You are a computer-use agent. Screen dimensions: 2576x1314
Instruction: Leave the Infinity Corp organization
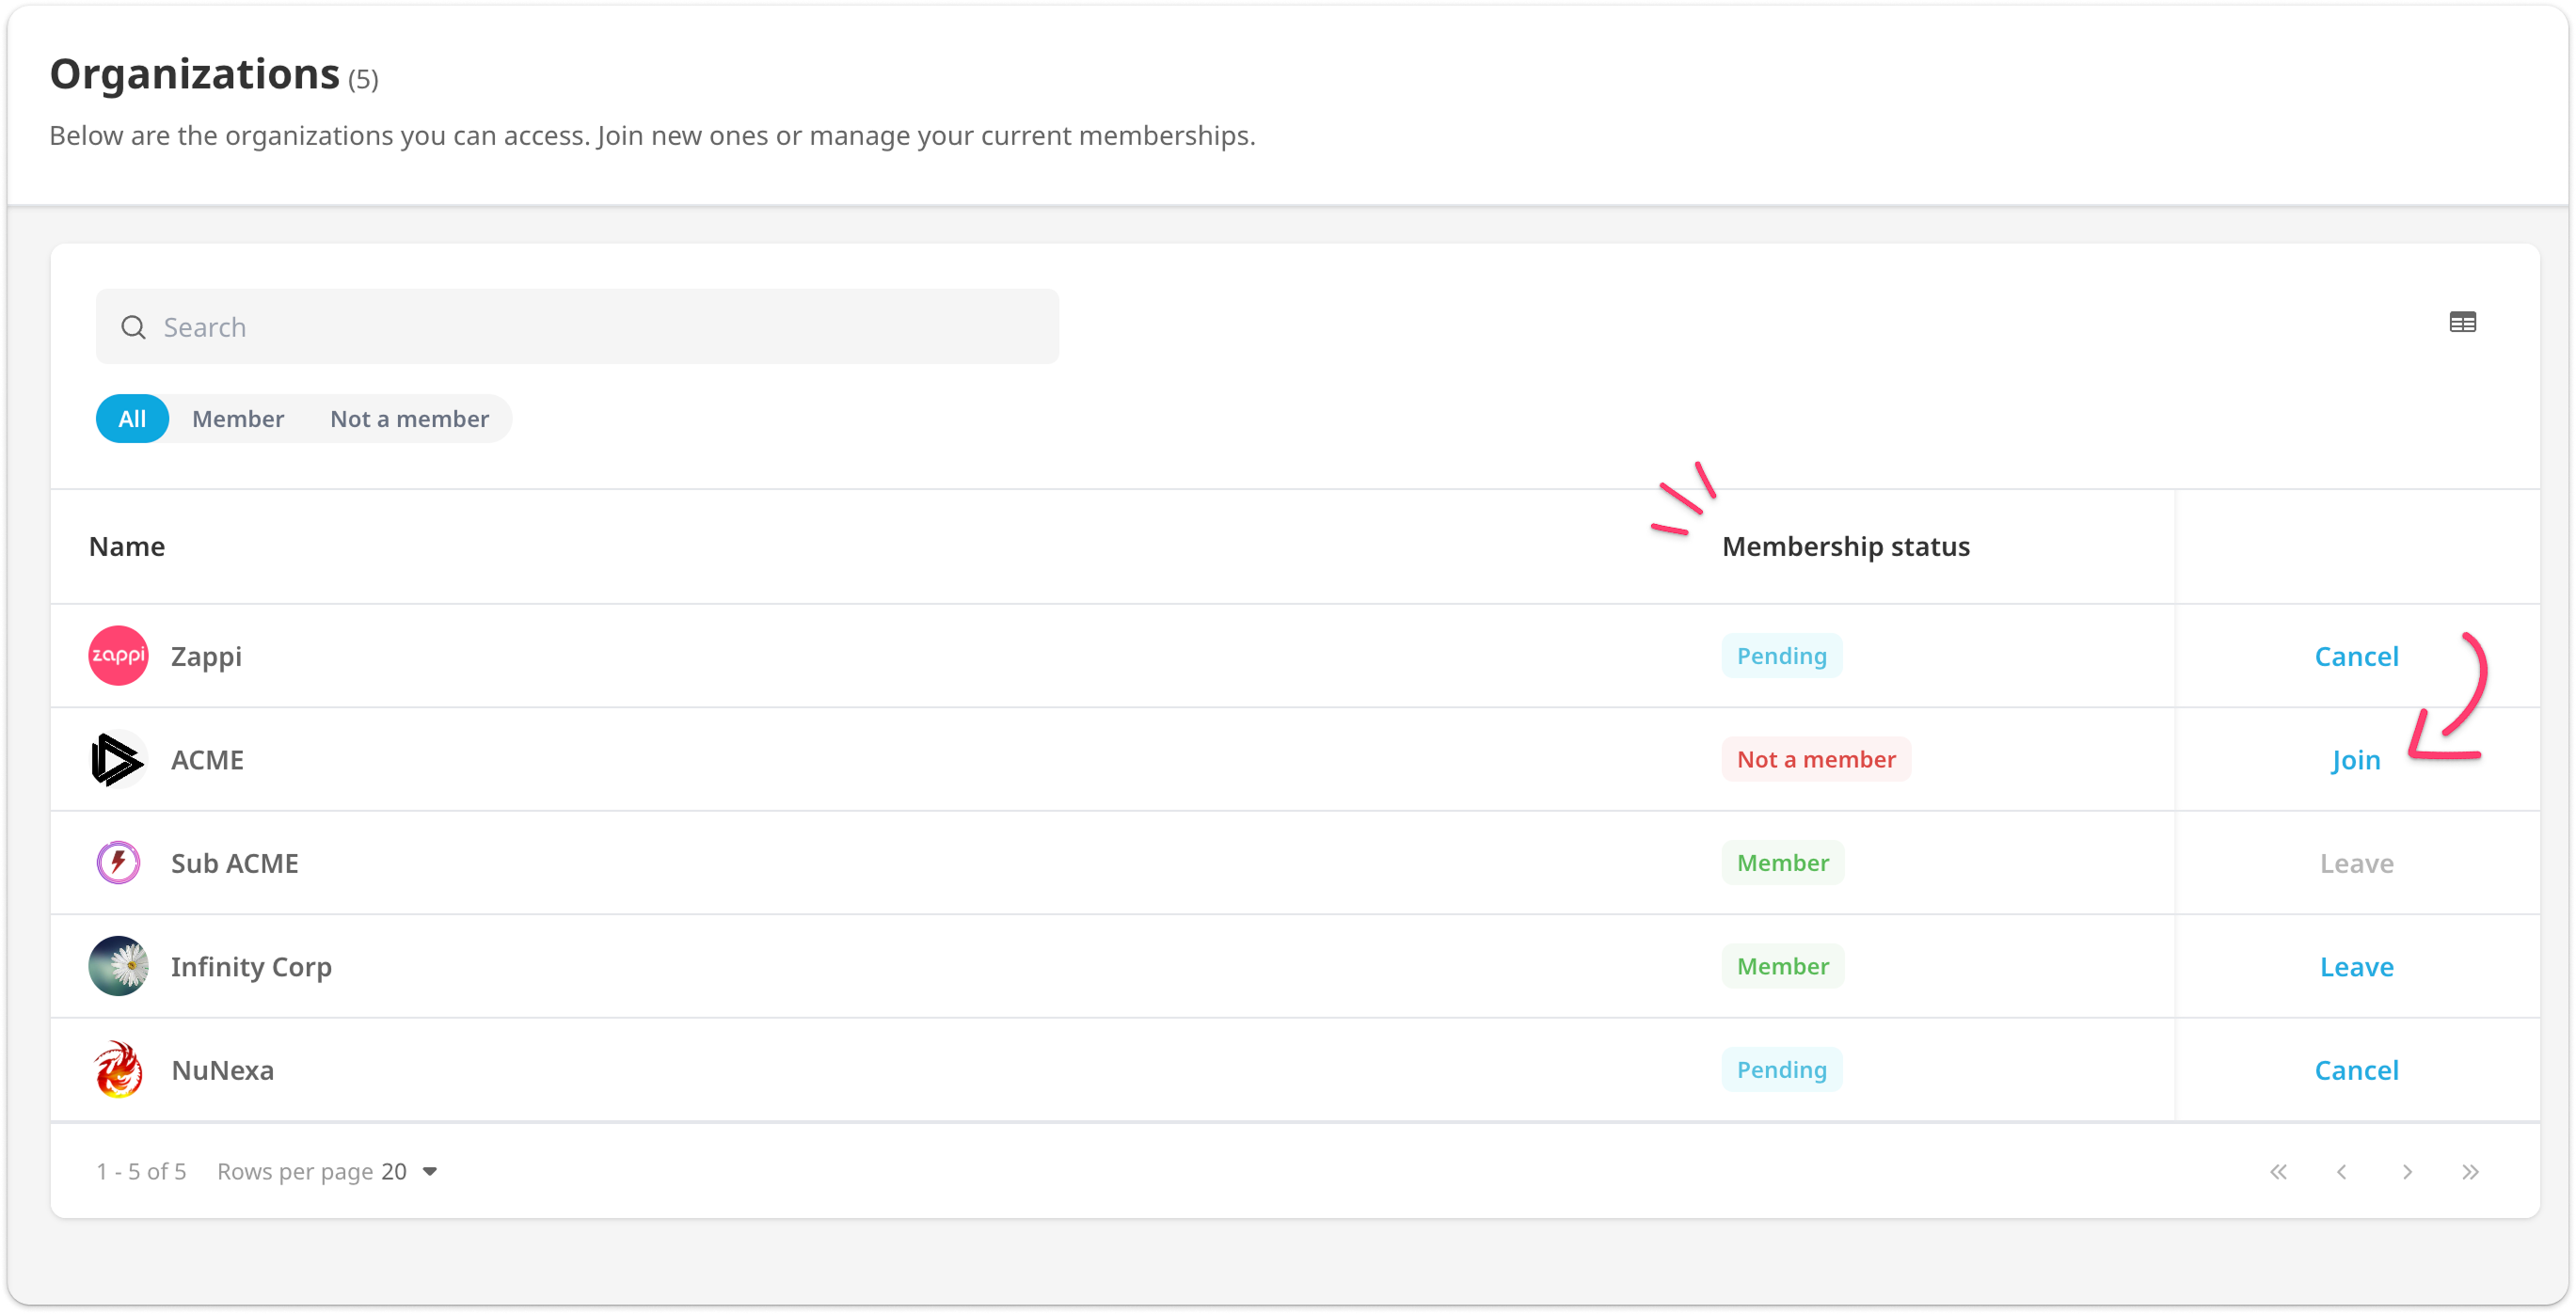point(2356,967)
